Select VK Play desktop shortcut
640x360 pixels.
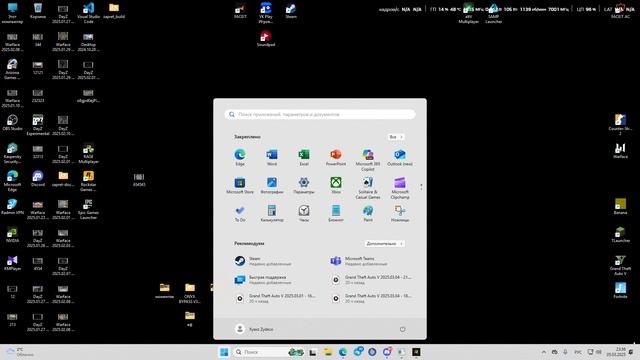click(266, 13)
